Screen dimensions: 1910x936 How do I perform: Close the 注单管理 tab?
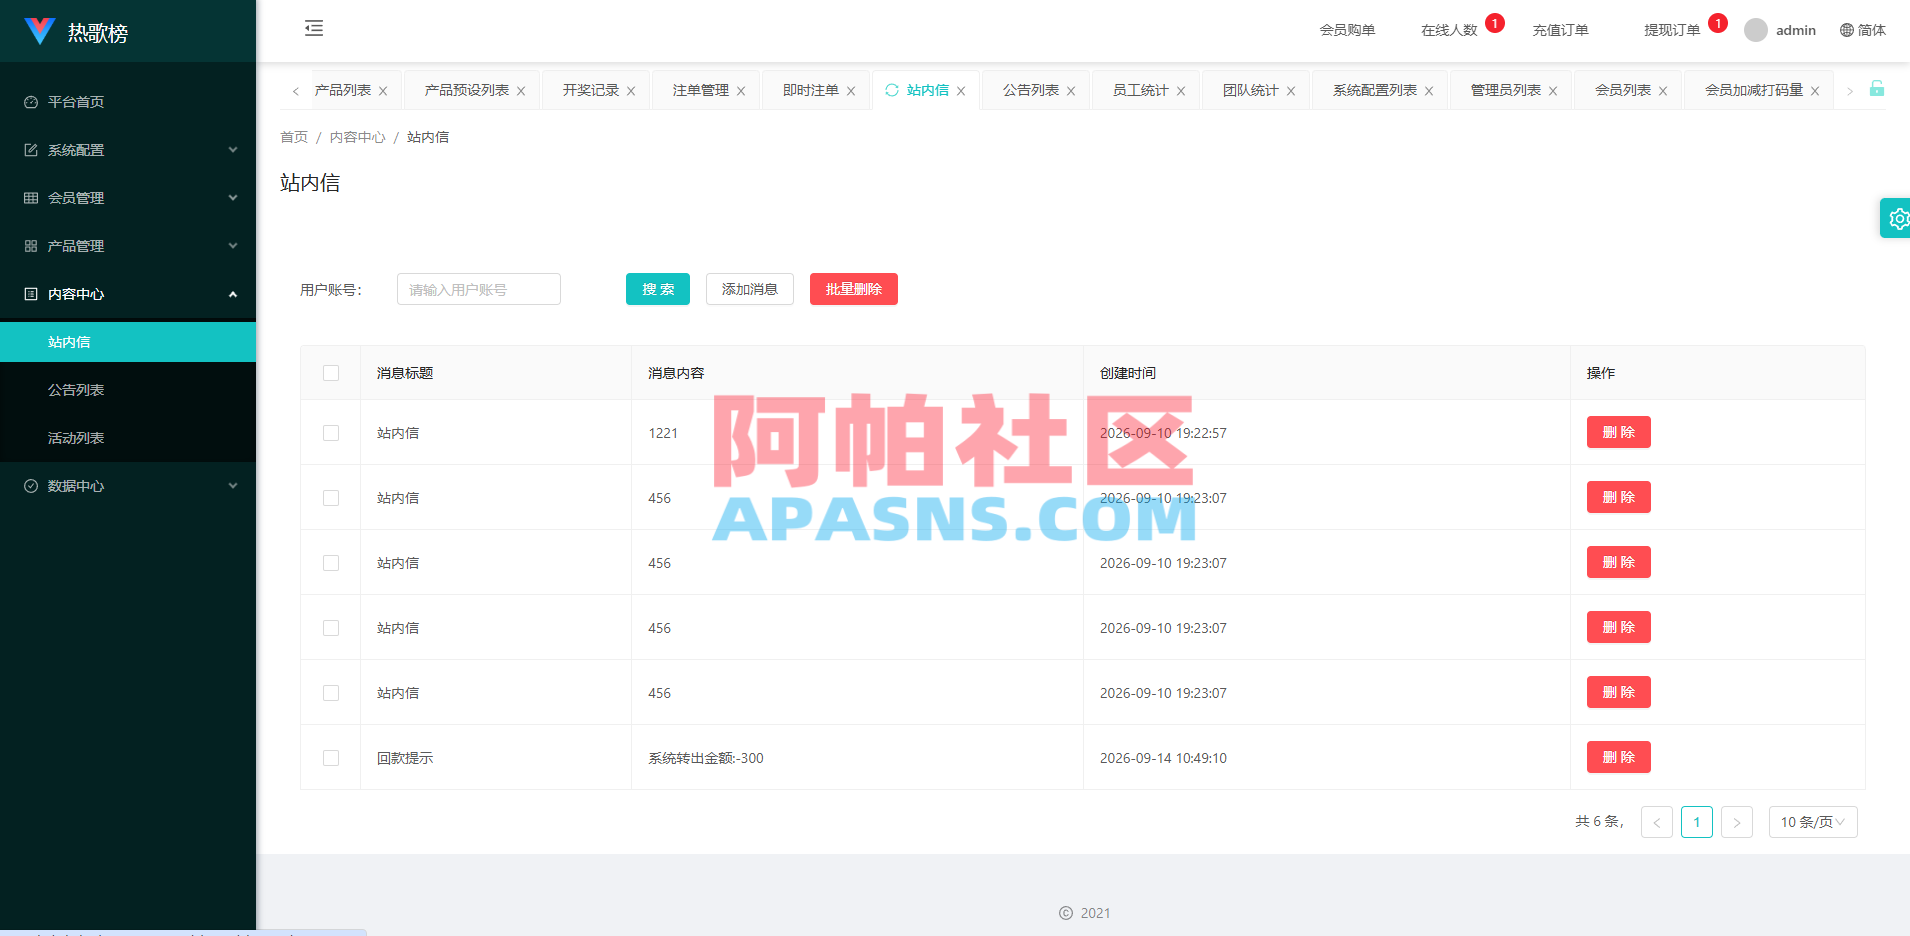click(x=741, y=91)
